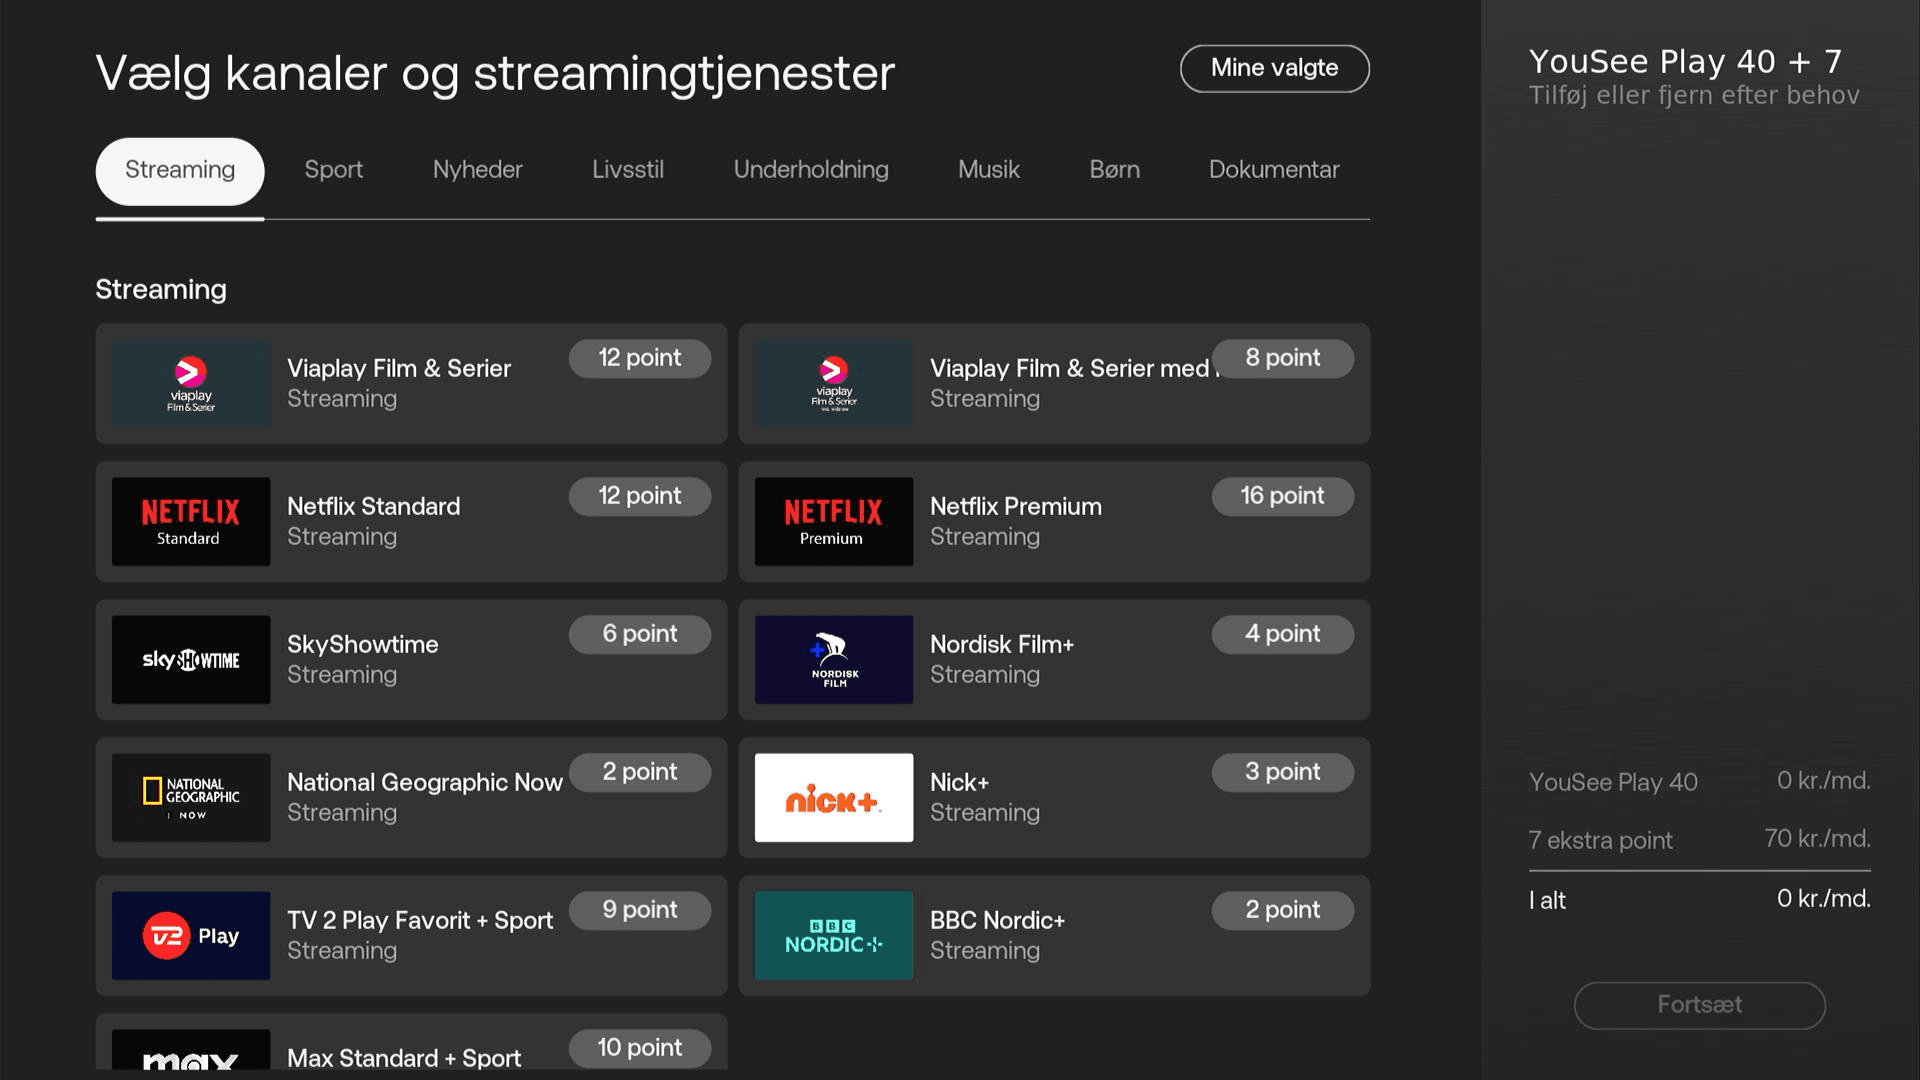The width and height of the screenshot is (1920, 1080).
Task: Click the Netflix Premium logo thumbnail
Action: 833,521
